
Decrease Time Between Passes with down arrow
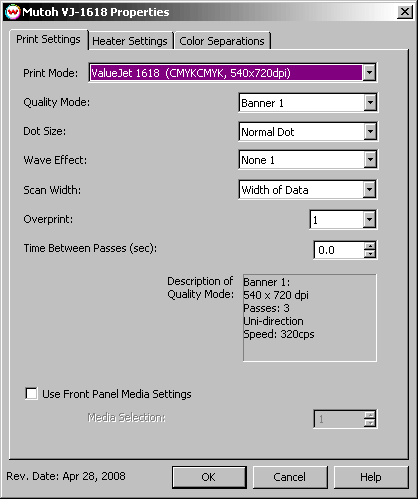(370, 254)
